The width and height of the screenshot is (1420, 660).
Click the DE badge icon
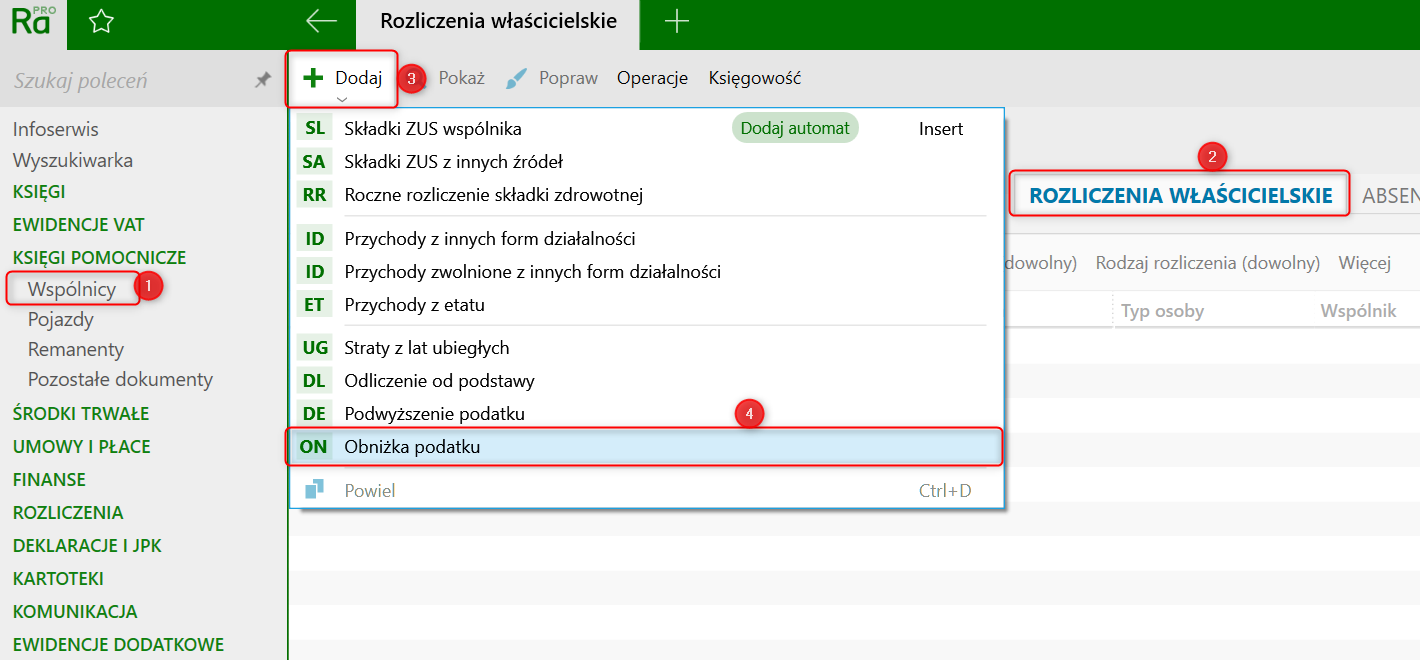314,413
